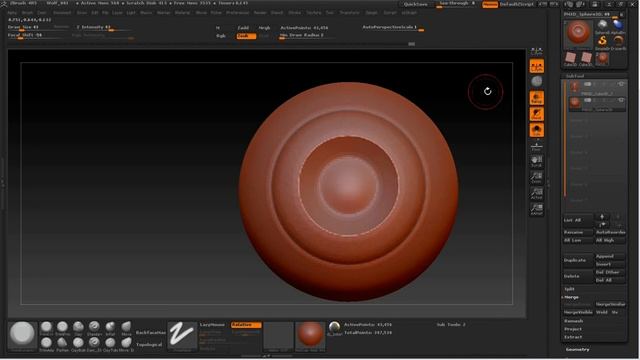Expand the Extract section
640x360 pixels.
click(573, 337)
